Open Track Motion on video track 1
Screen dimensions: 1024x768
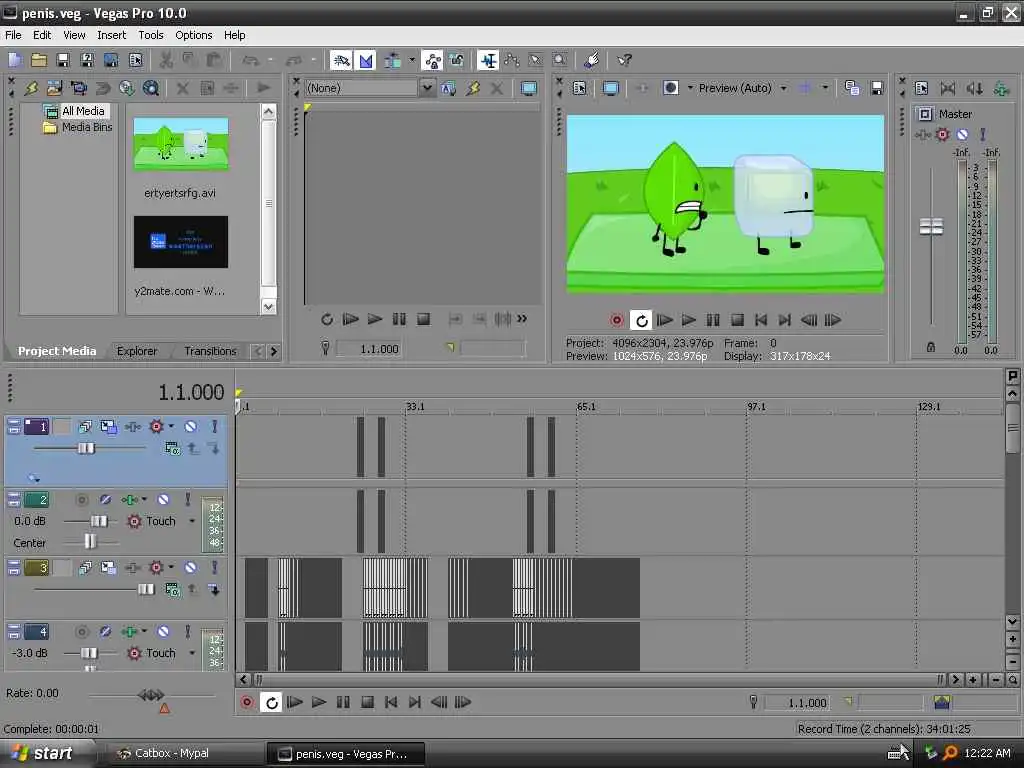click(x=108, y=427)
